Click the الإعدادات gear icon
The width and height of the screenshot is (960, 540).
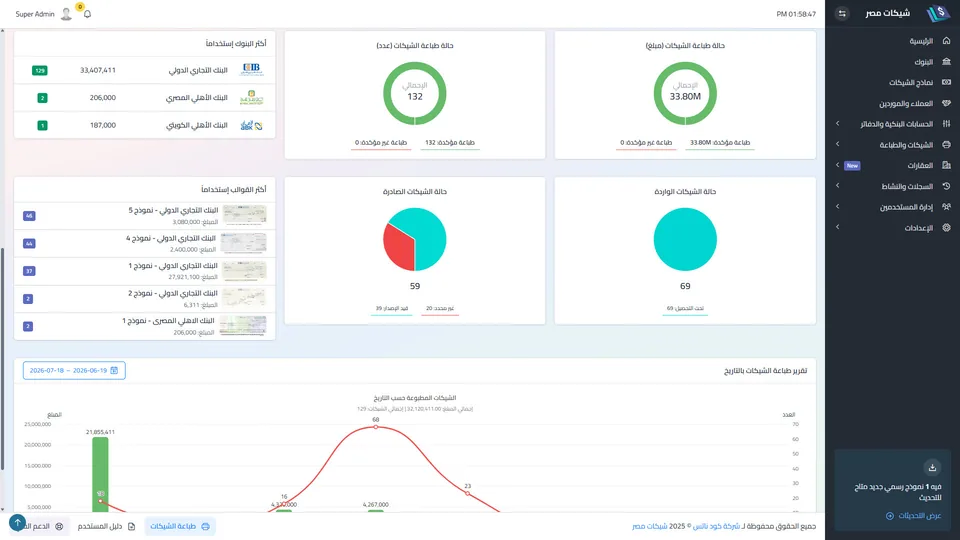946,228
